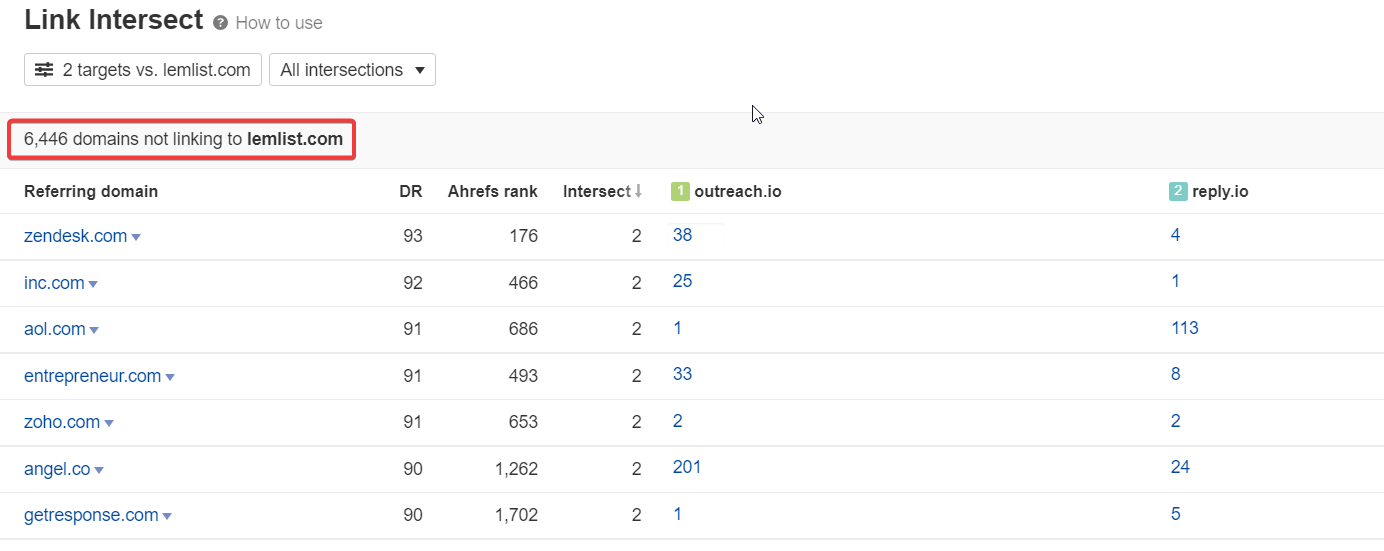Screen dimensions: 1384x551
Task: Open getresponse.com's 5 reply.io links
Action: 1176,514
